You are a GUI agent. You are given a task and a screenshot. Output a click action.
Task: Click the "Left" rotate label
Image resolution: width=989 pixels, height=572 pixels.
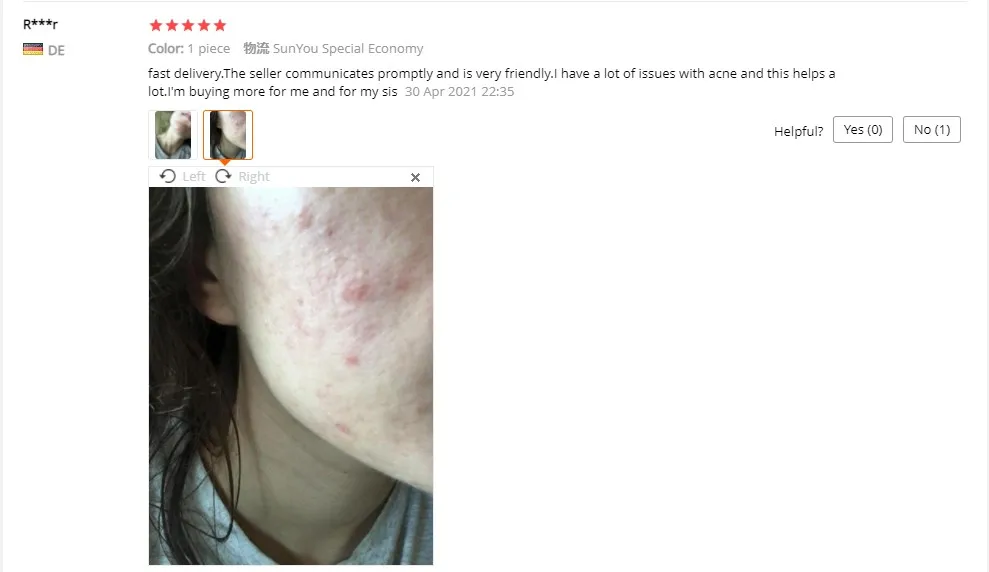(194, 177)
